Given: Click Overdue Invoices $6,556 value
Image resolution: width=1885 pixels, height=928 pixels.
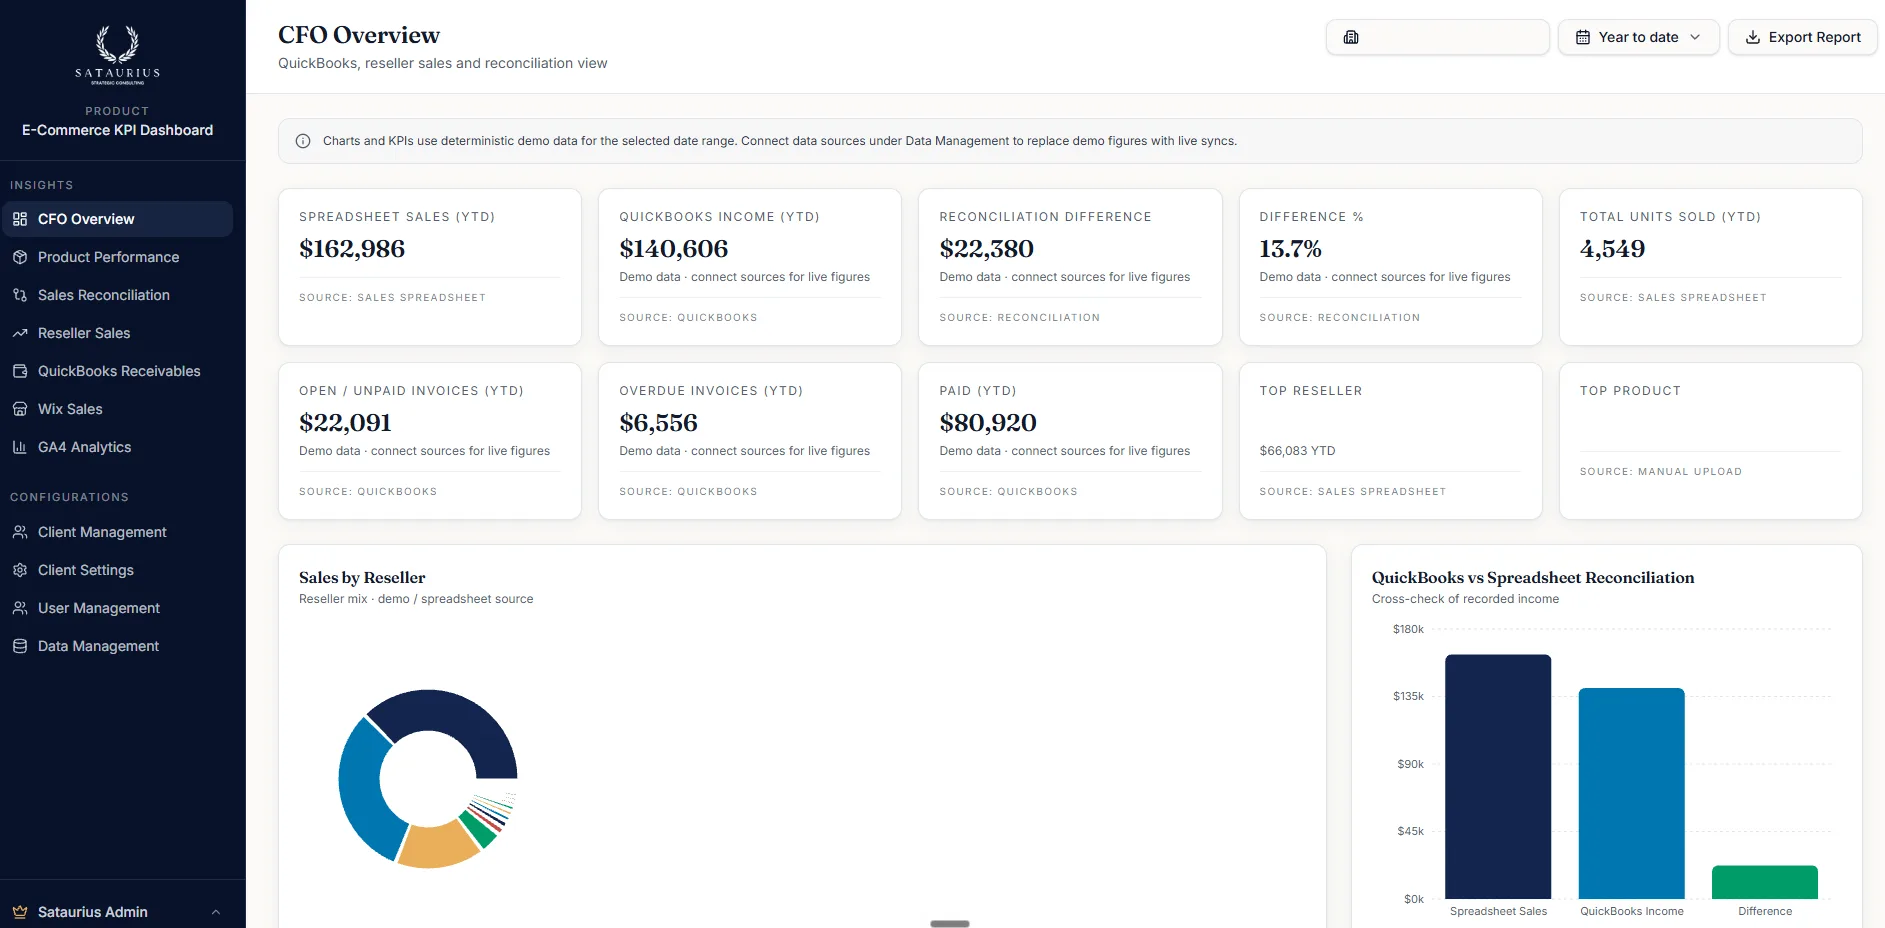Looking at the screenshot, I should 658,422.
